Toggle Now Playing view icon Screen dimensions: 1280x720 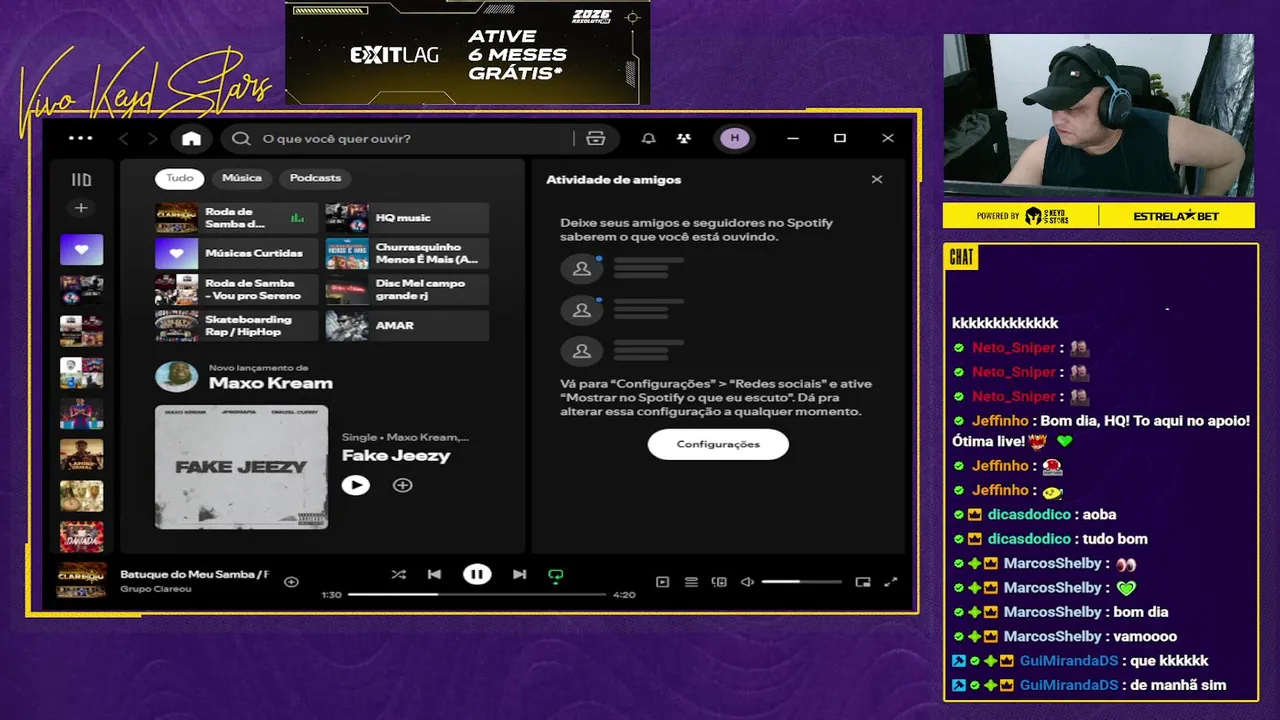pos(662,582)
